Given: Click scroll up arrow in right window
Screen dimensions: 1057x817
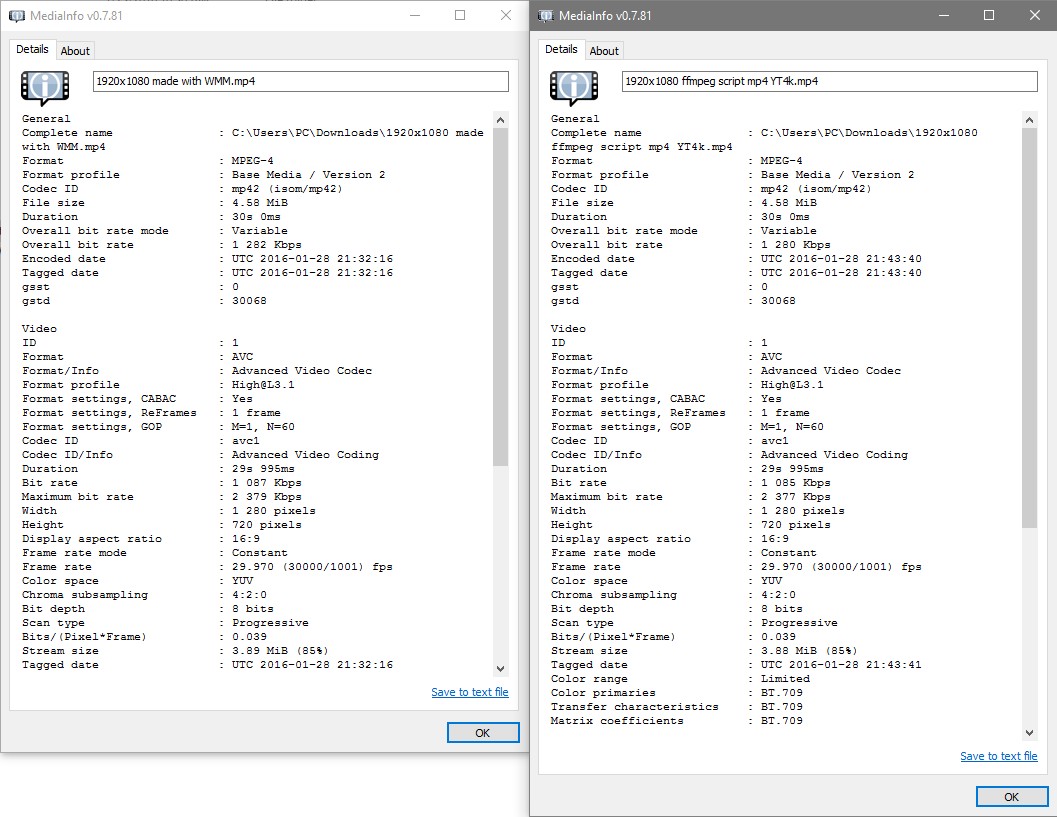Looking at the screenshot, I should point(1029,120).
